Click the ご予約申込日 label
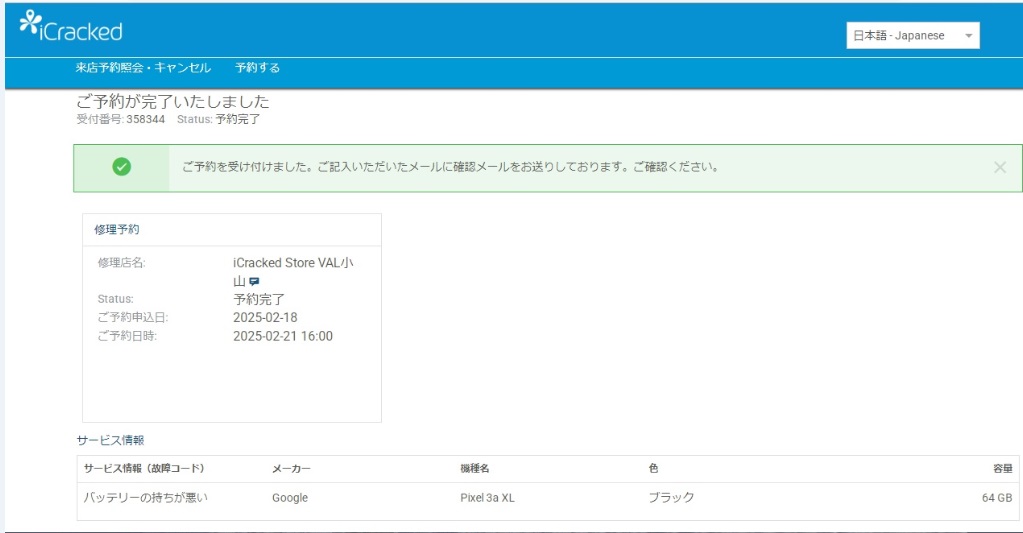Screen dimensions: 1023x533 [x=132, y=318]
